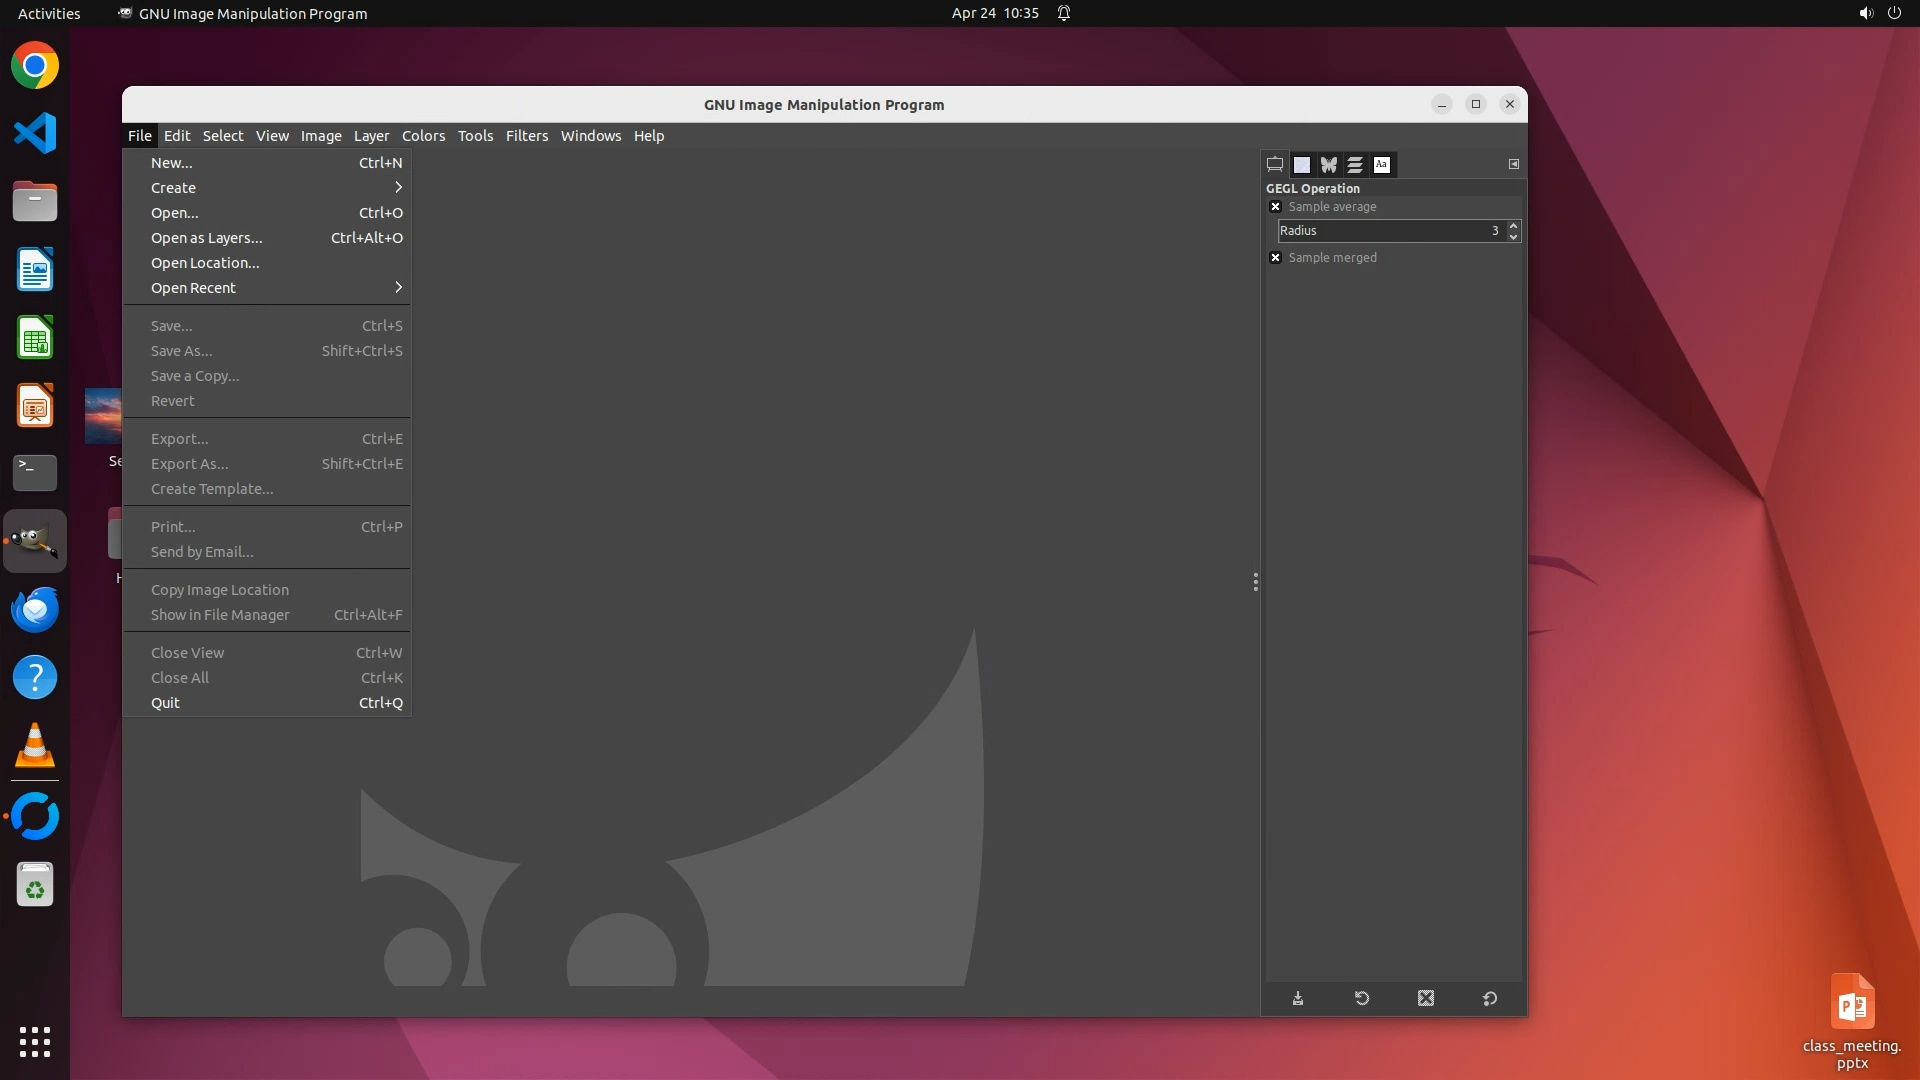Click Restore Tool Preset icon in bottom panel
This screenshot has width=1920, height=1080.
[1362, 998]
